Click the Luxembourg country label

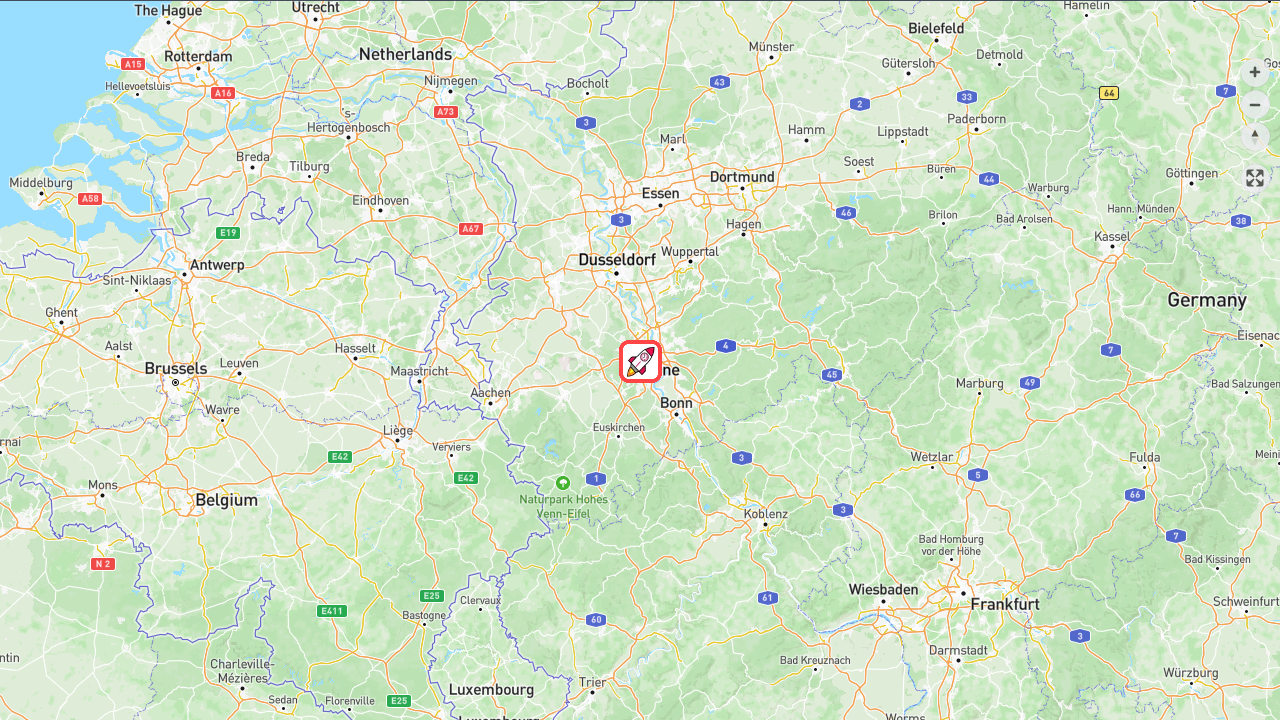491,690
